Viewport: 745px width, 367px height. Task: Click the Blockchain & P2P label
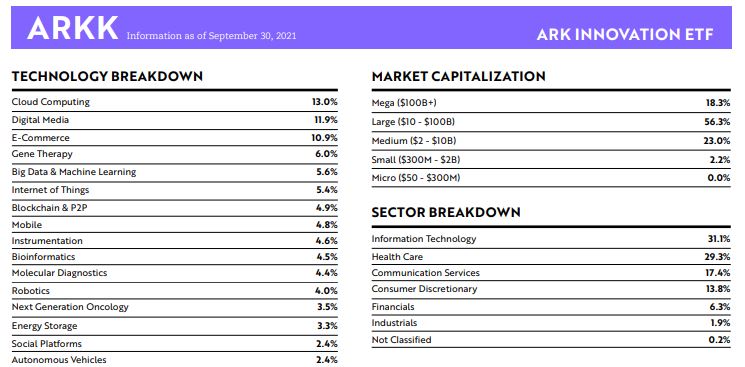49,208
